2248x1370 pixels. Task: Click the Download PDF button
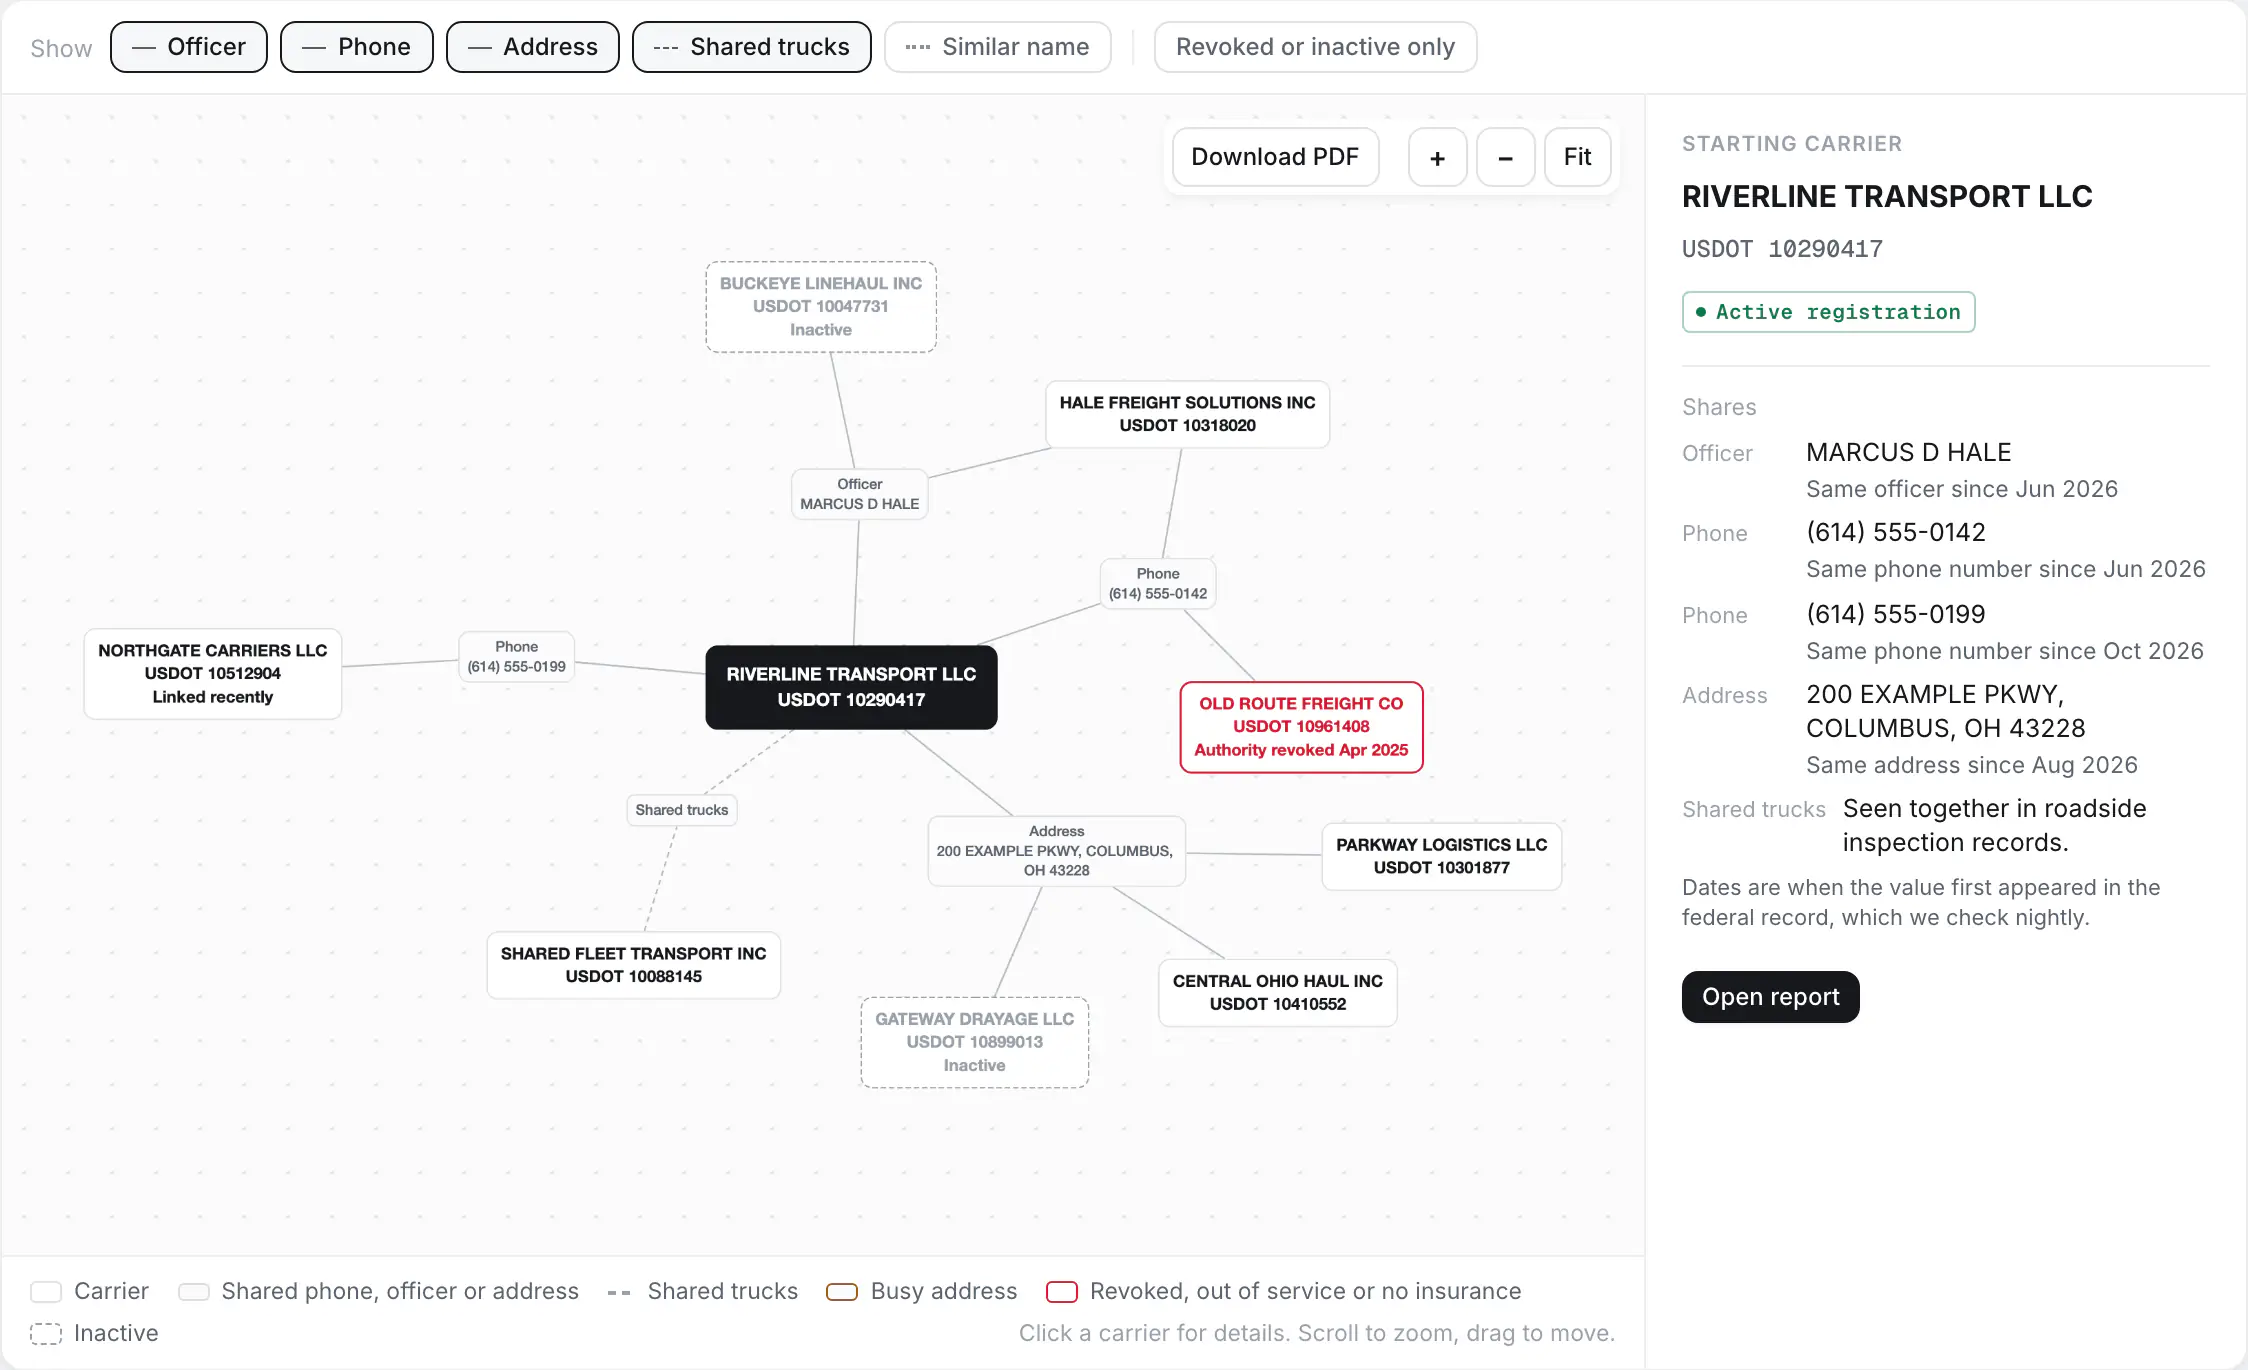point(1276,157)
